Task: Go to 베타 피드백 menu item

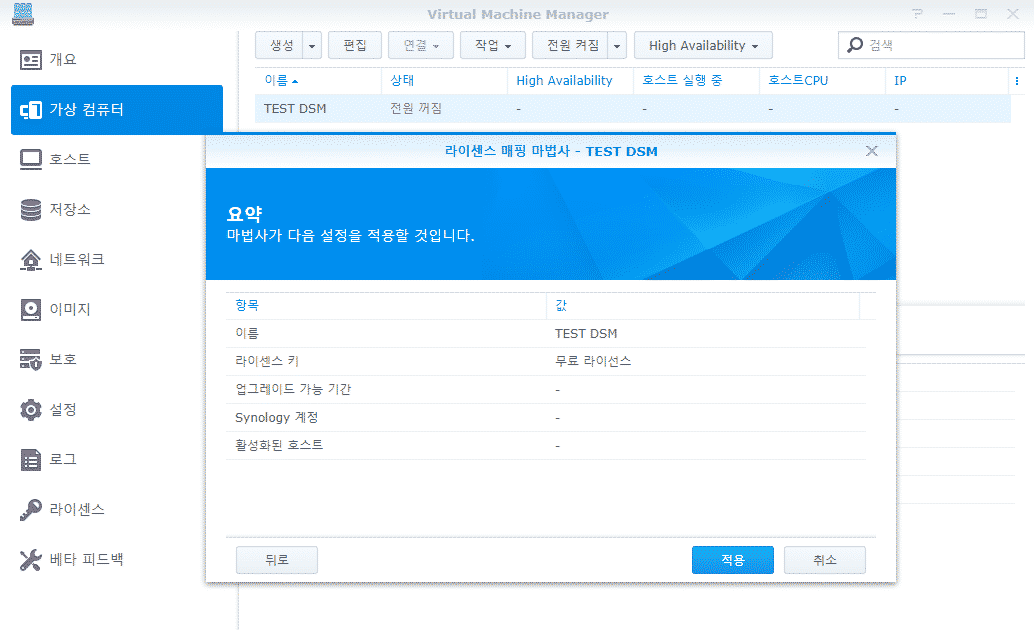Action: tap(86, 560)
